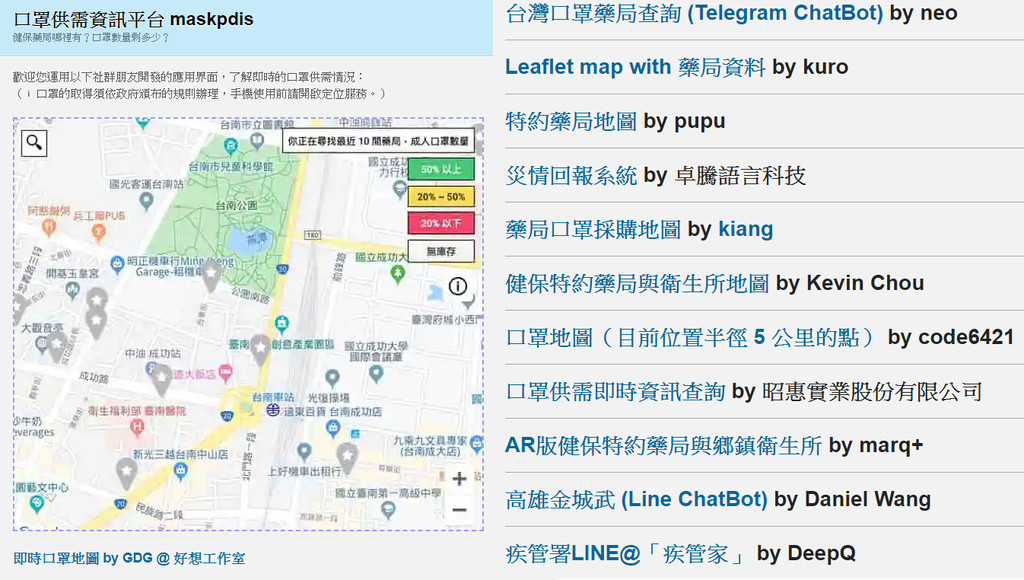The image size is (1024, 580).
Task: Click the magnifier search icon on map
Action: 34,142
